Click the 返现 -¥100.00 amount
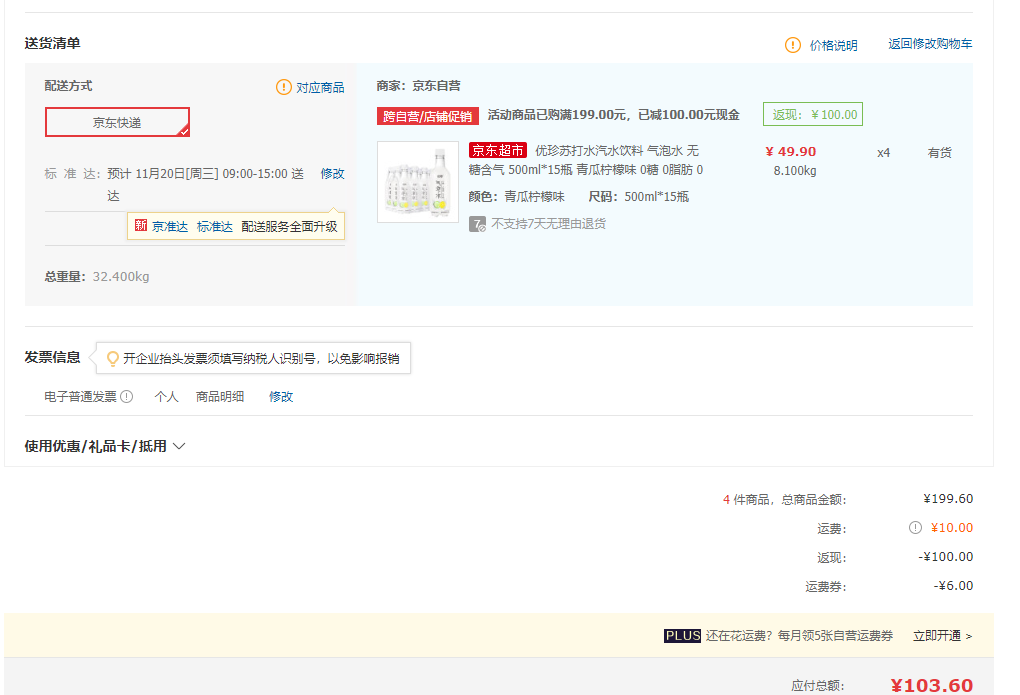The width and height of the screenshot is (1020, 695). [946, 556]
